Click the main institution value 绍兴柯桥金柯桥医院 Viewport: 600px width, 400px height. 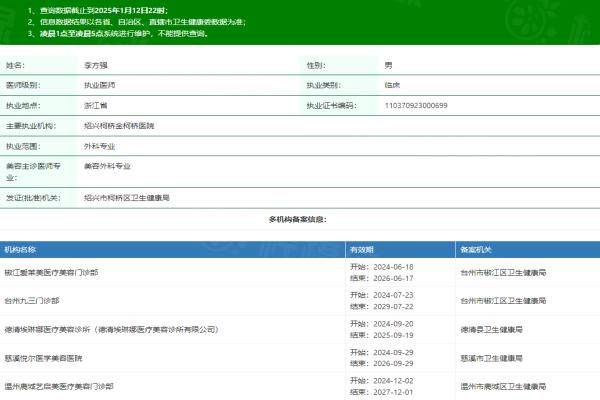click(119, 126)
